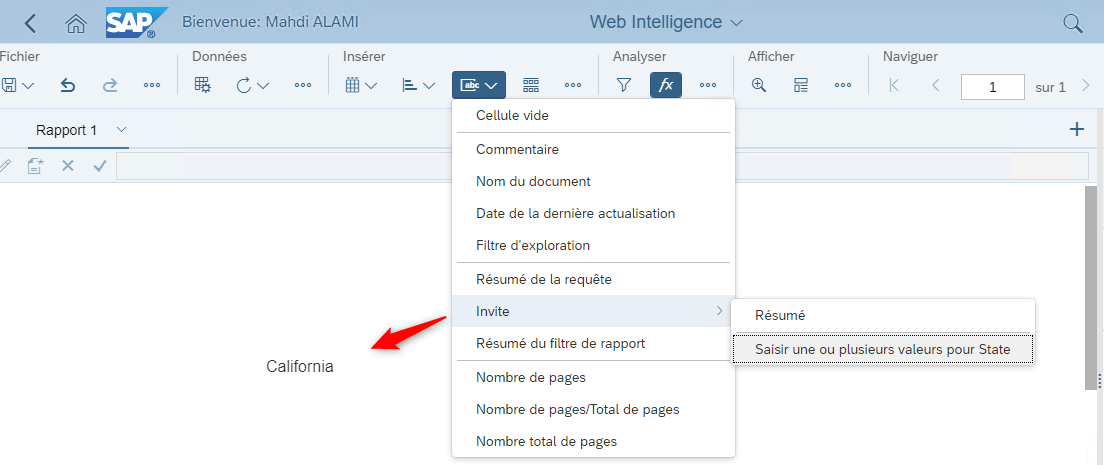Screen dimensions: 1104x465
Task: Open the data provider settings icon
Action: tap(203, 85)
